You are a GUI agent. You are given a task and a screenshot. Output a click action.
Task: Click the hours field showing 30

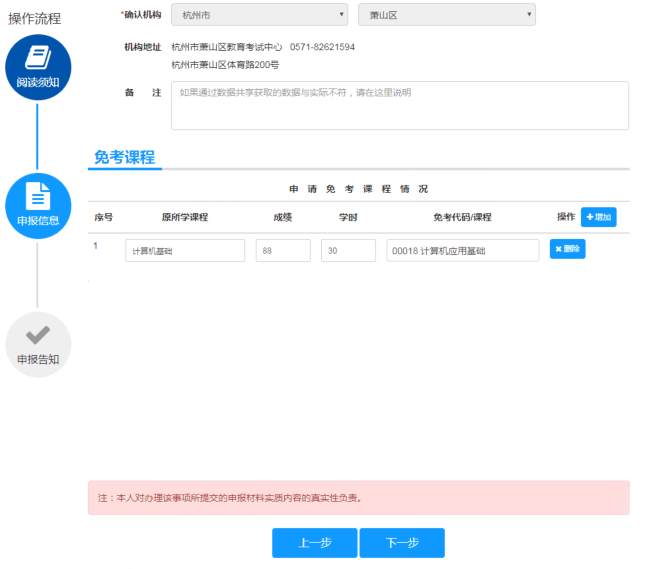[348, 251]
